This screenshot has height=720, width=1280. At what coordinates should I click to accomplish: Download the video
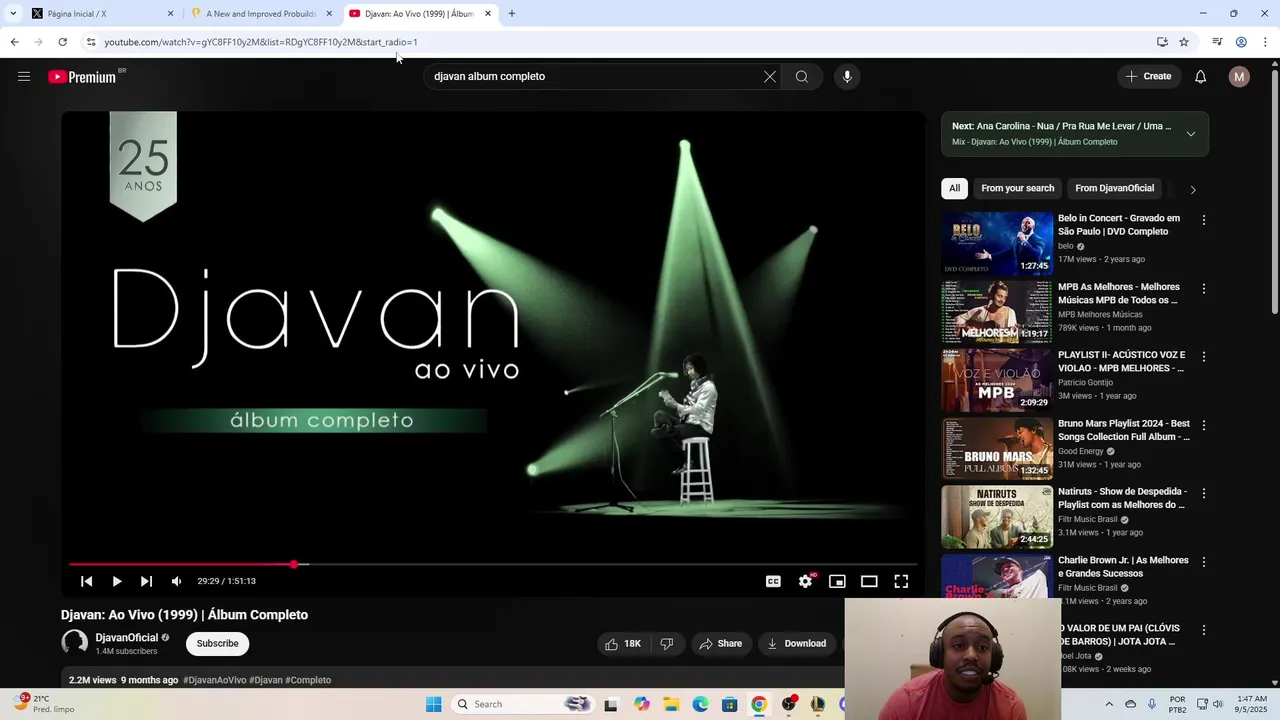pyautogui.click(x=797, y=643)
